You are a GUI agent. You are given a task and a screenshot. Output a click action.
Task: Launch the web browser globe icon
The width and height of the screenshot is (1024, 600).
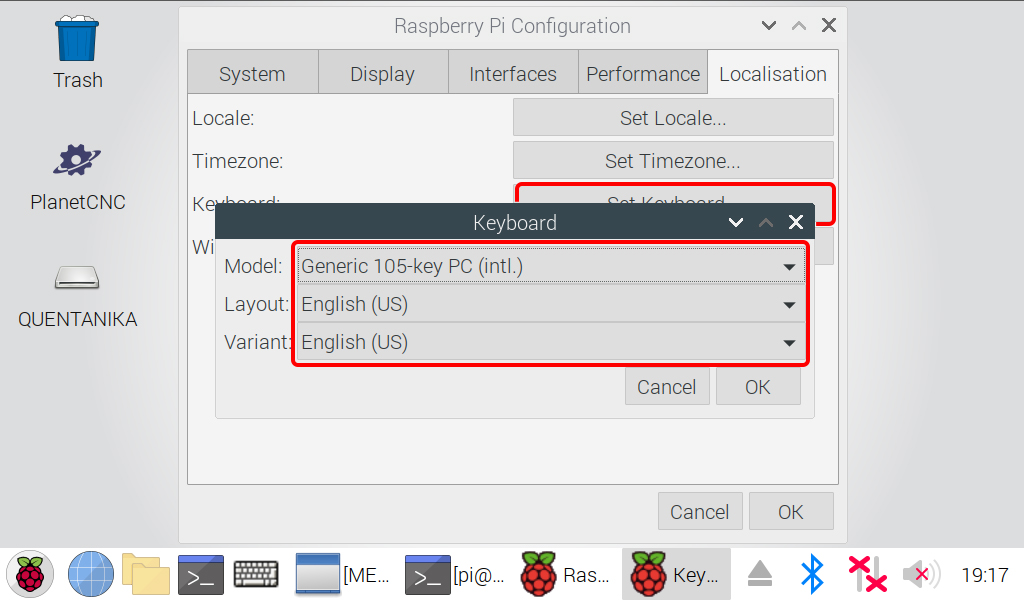coord(91,575)
